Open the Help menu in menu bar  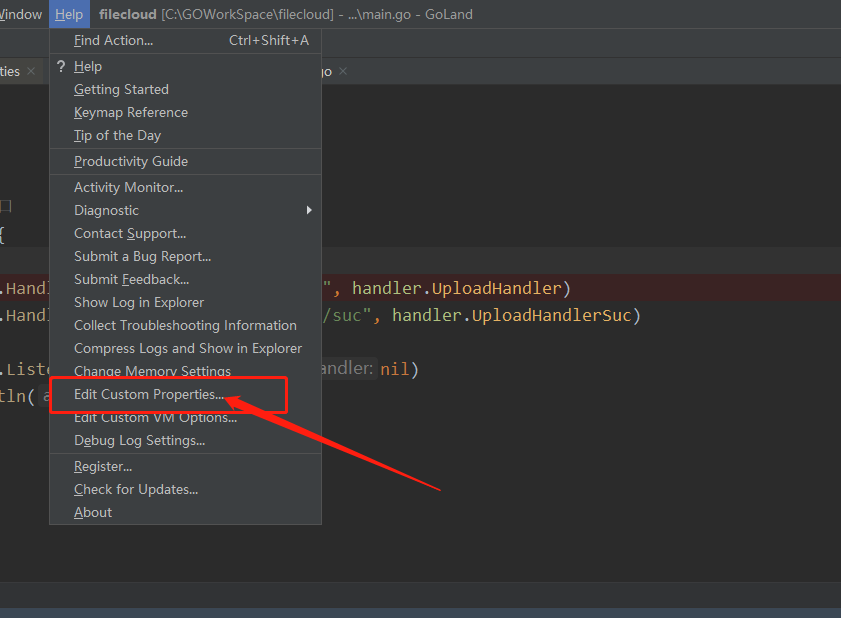pos(69,14)
